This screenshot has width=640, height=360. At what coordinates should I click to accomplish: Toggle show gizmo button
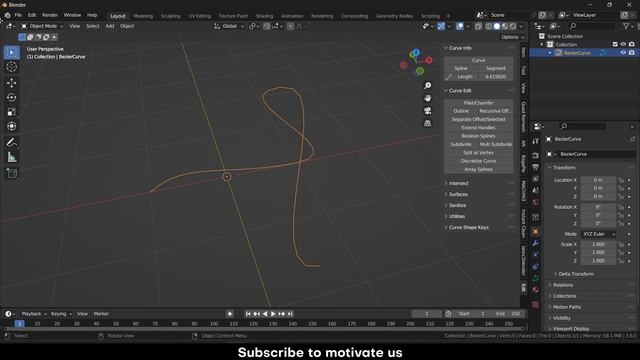click(441, 26)
